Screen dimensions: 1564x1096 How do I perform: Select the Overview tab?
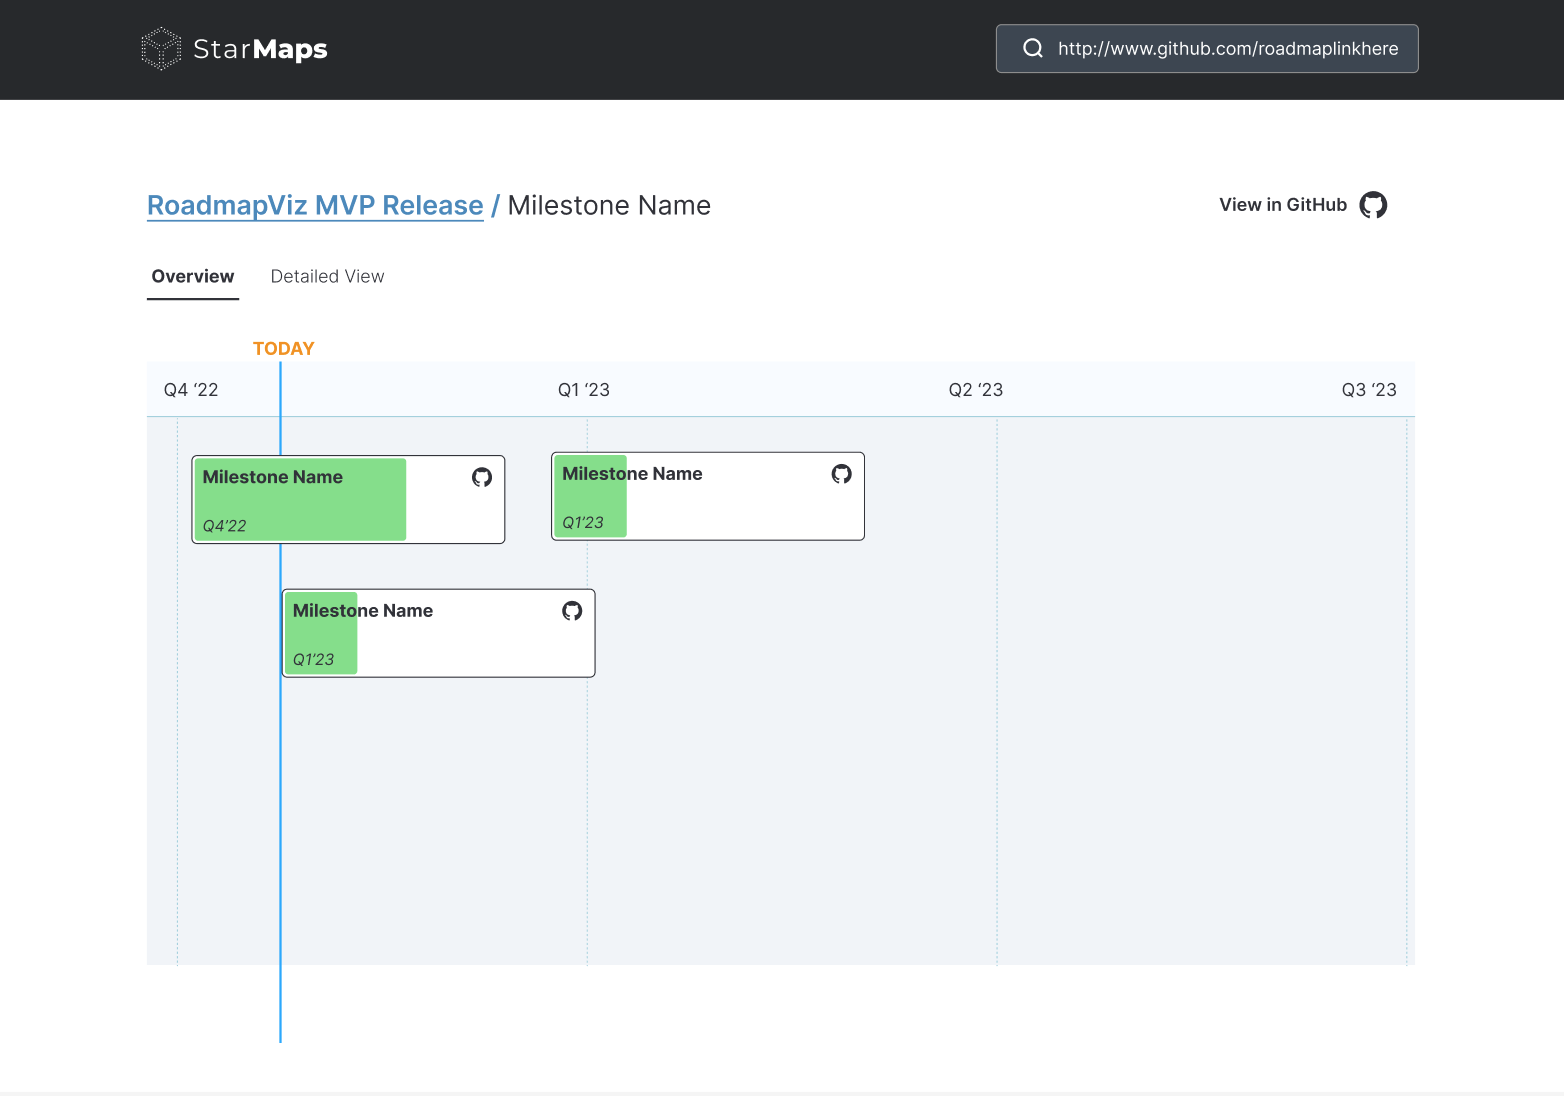click(x=192, y=276)
